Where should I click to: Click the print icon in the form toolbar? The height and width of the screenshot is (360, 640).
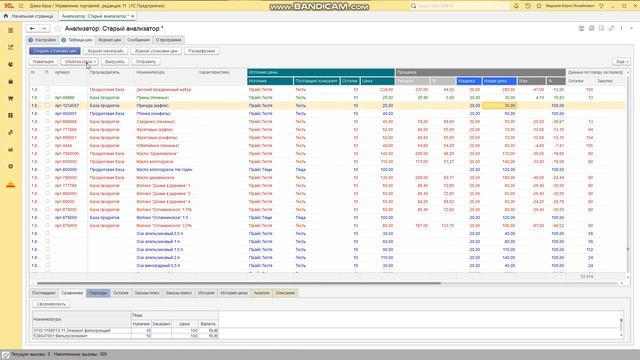pos(591,28)
